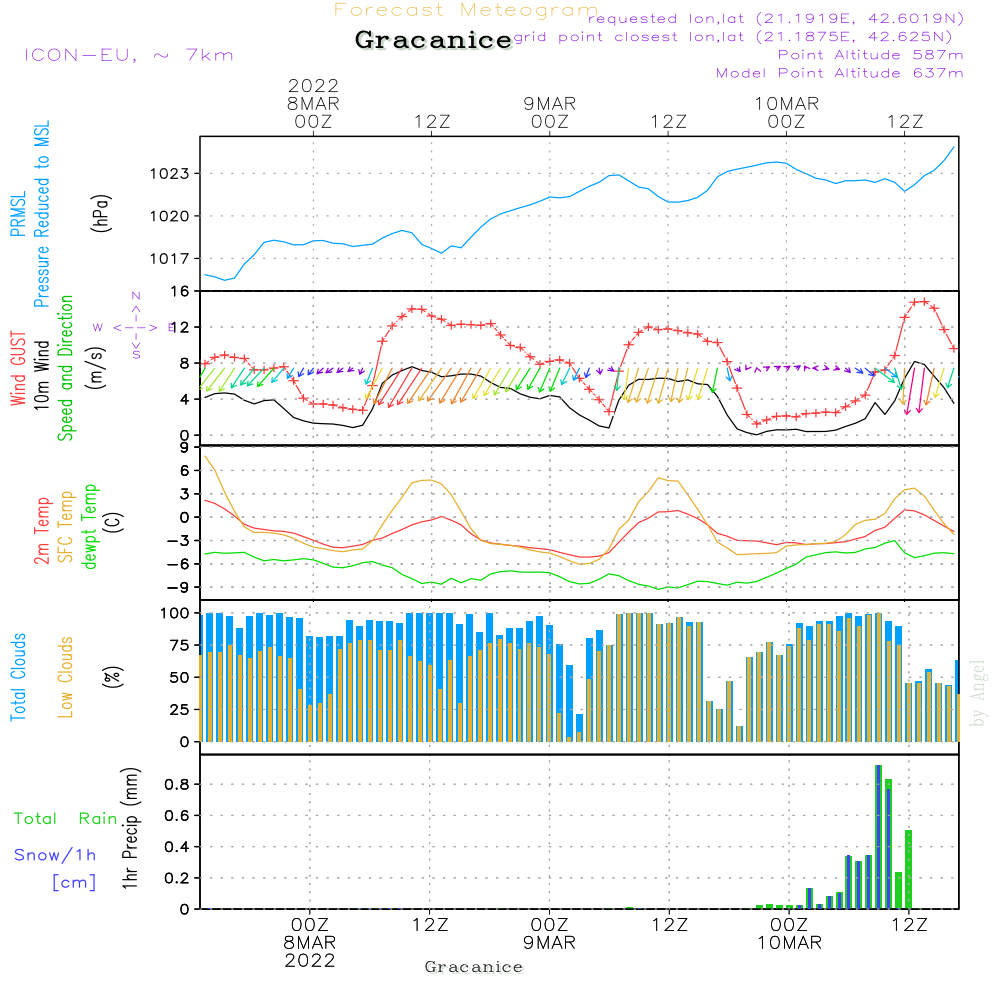
Task: Click the blue Snow/1h legend label
Action: pos(55,855)
